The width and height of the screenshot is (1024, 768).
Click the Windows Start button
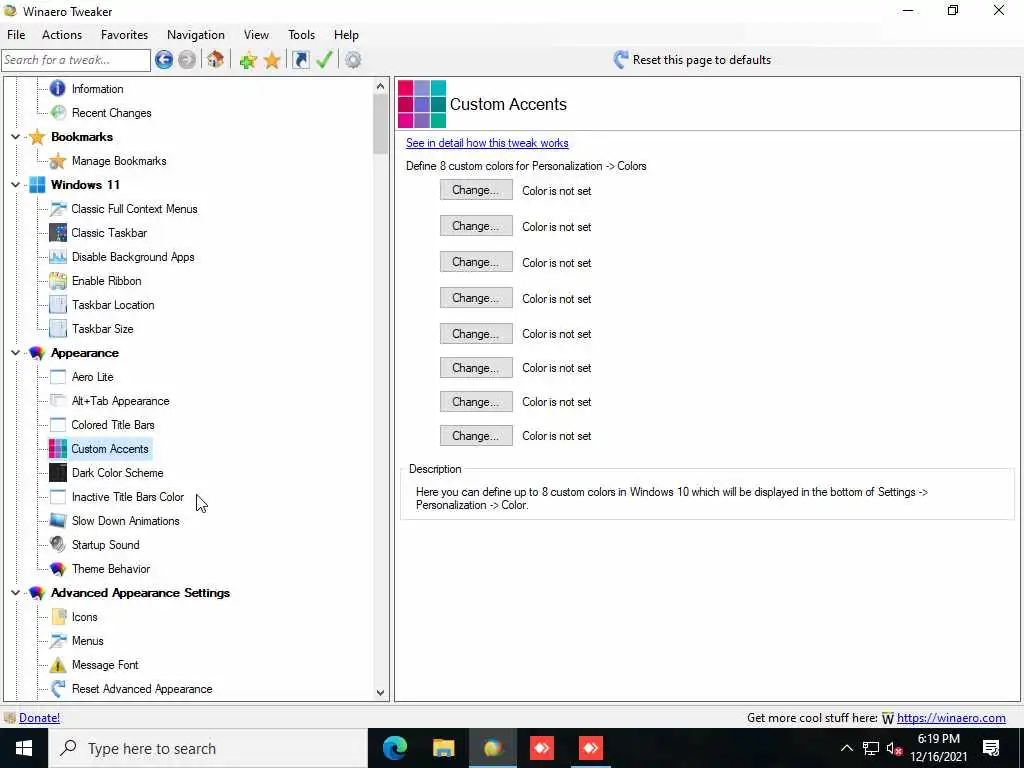[x=24, y=748]
